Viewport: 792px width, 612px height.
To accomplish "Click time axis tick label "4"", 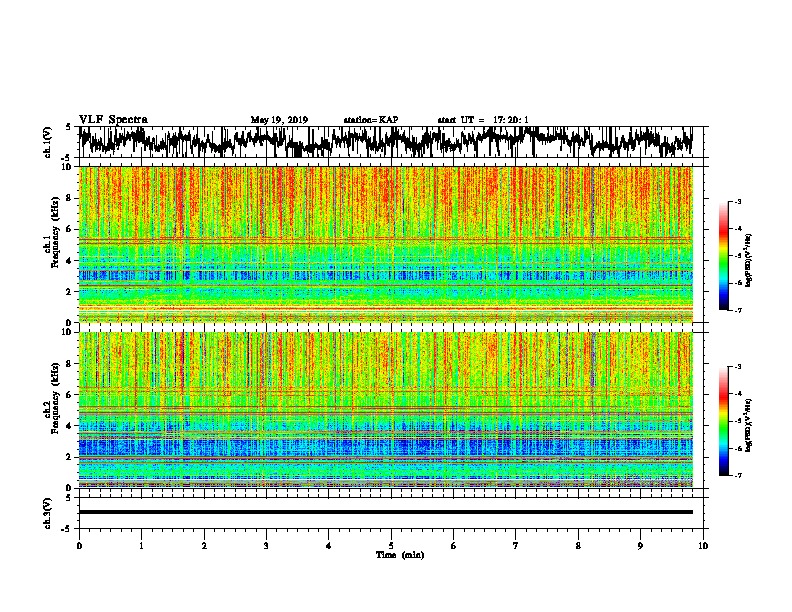I will coord(329,546).
